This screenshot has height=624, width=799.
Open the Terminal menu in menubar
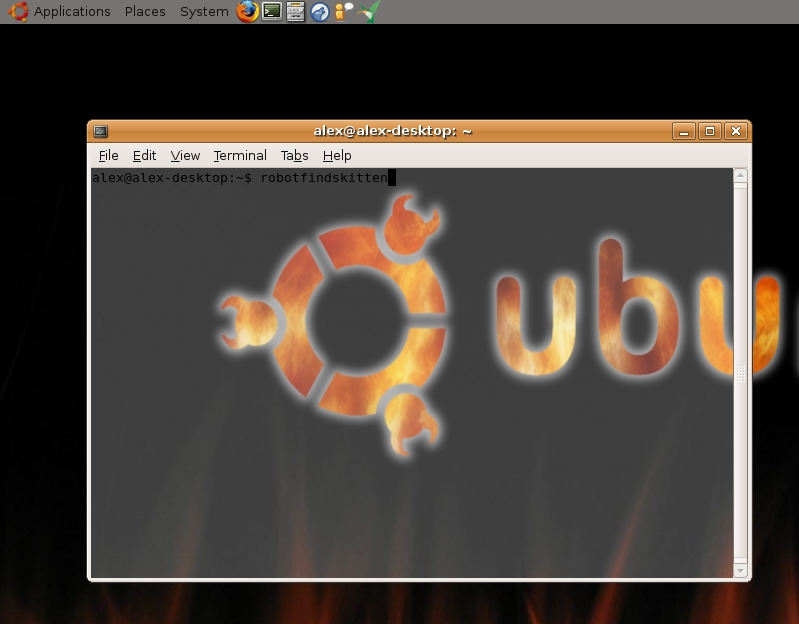240,155
